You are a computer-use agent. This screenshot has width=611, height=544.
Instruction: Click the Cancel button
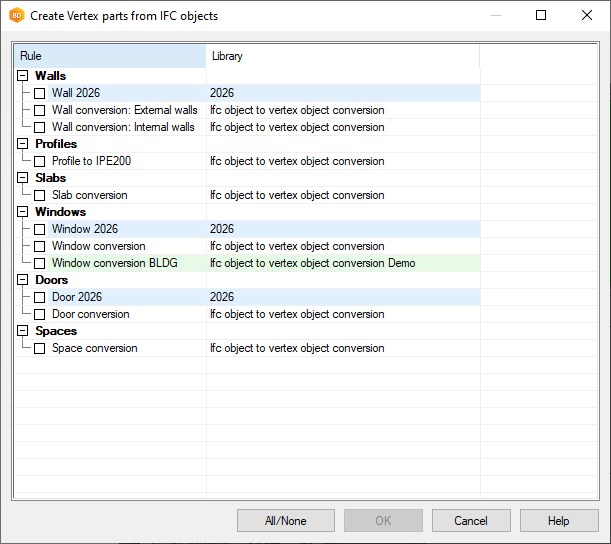(471, 521)
